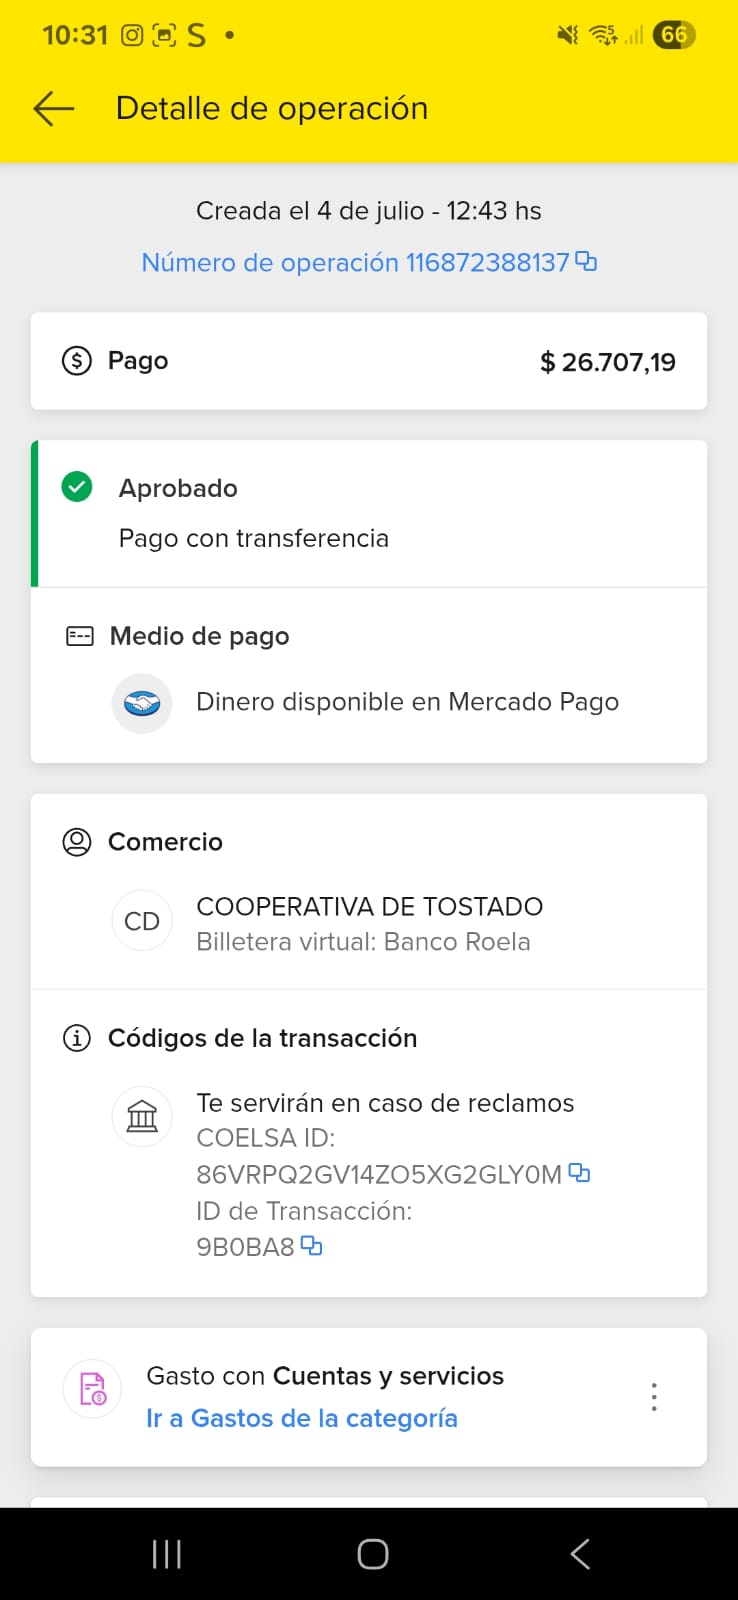Copy the operation number icon
Image resolution: width=738 pixels, height=1600 pixels.
(x=586, y=262)
